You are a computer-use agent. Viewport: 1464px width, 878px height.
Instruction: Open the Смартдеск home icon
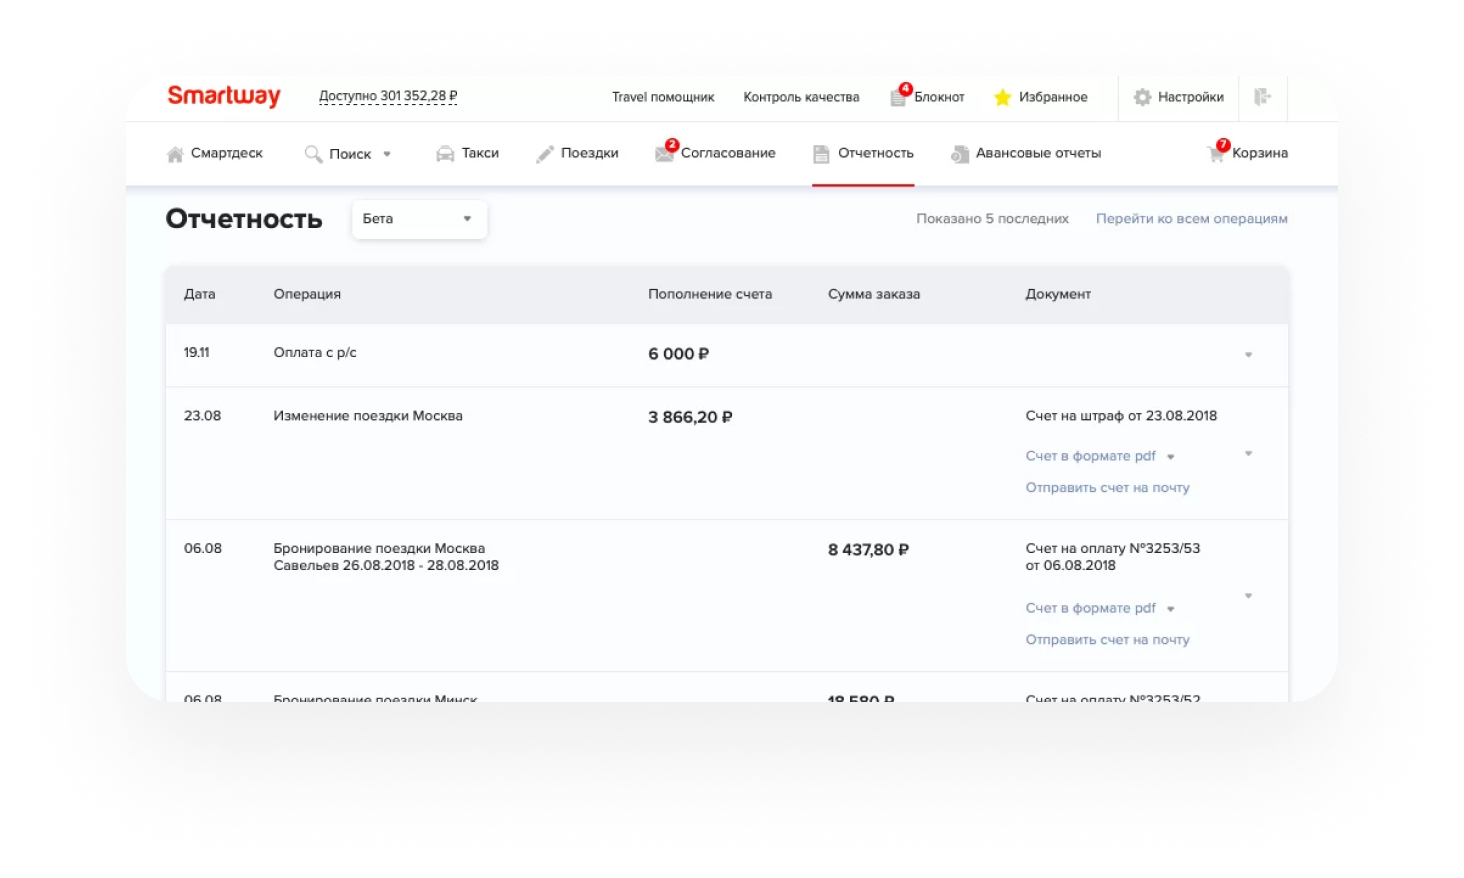[175, 154]
